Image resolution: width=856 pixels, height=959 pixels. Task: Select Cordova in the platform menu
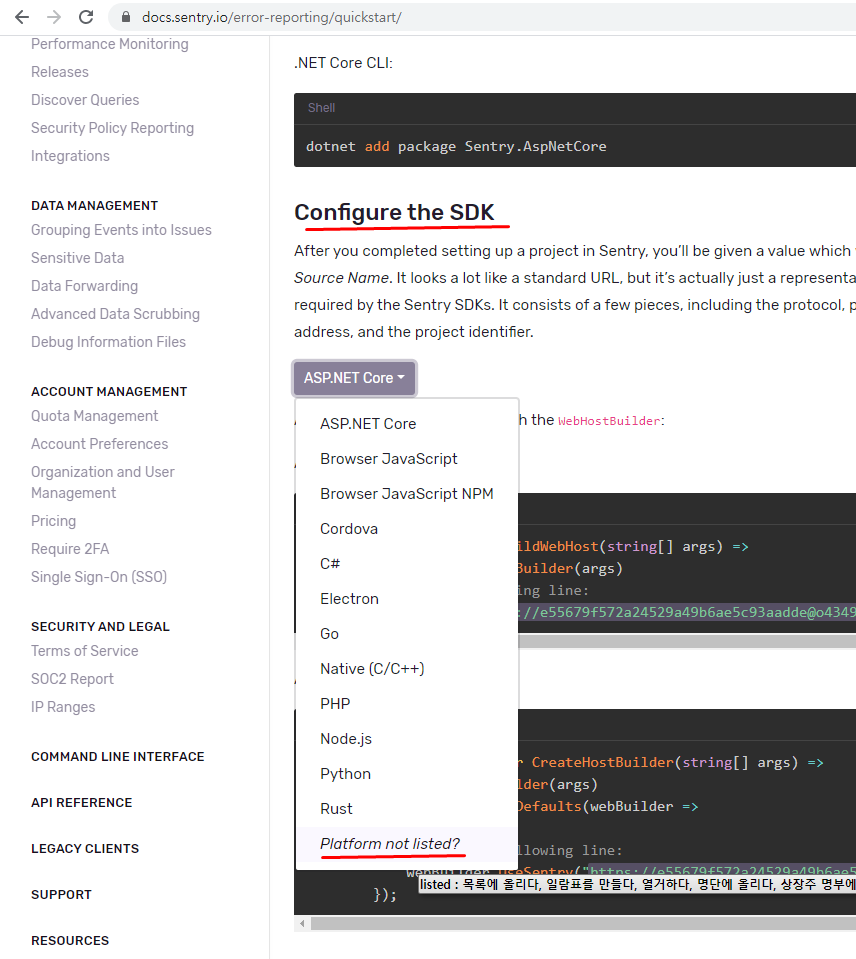407,528
